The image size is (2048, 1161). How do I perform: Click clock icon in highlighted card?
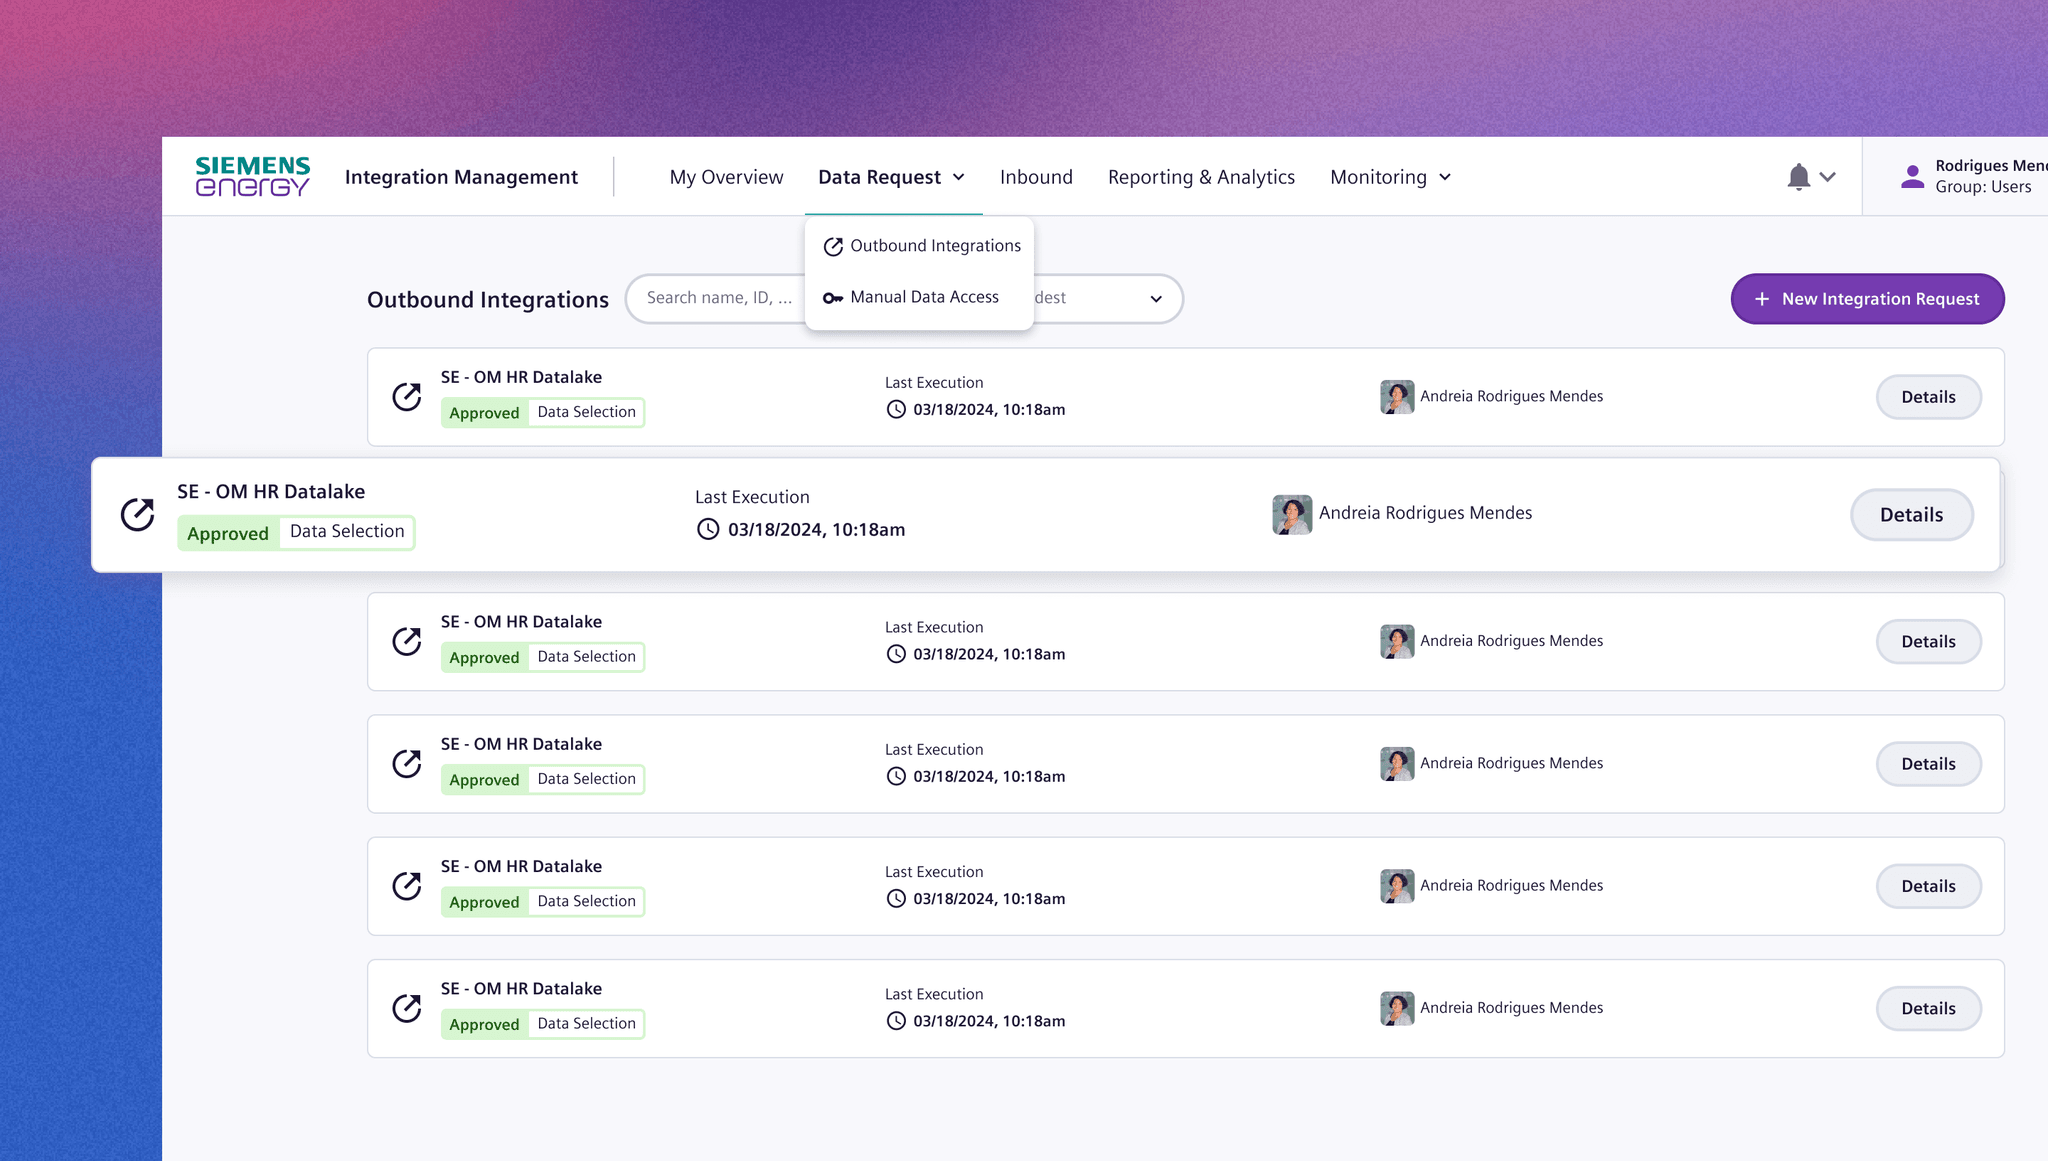[708, 529]
